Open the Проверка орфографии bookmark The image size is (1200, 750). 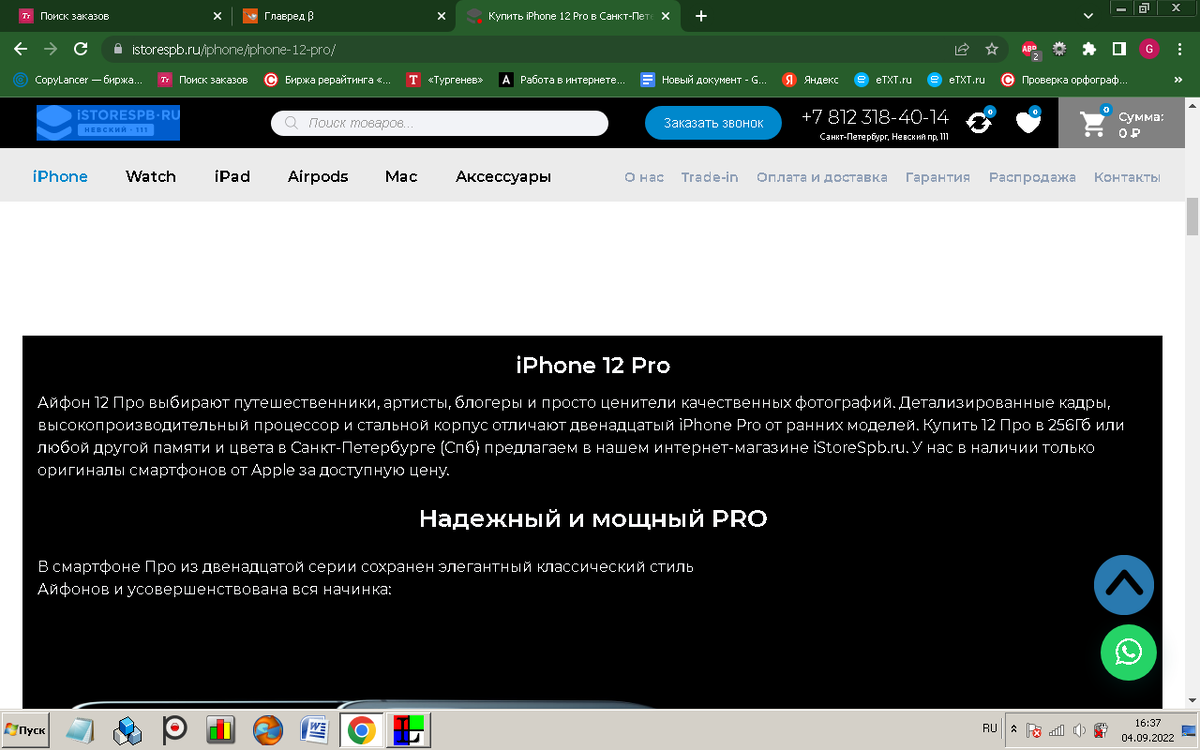1064,79
